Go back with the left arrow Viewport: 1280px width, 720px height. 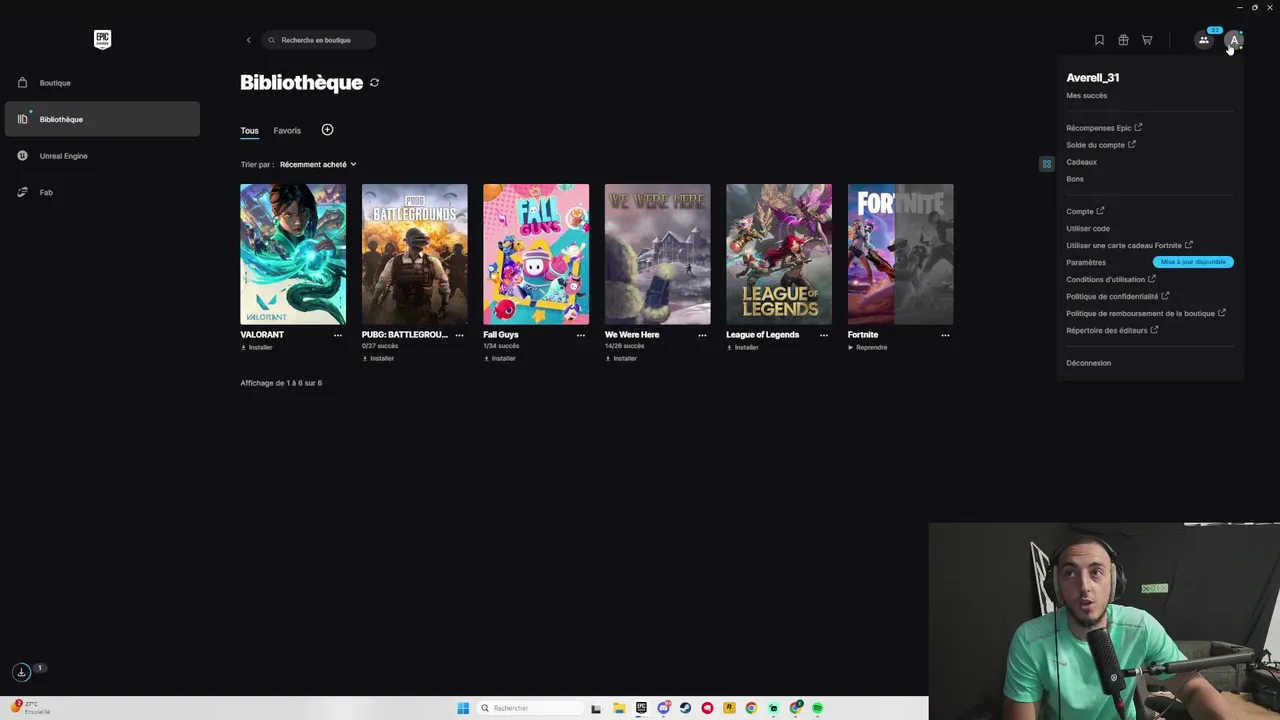(248, 40)
